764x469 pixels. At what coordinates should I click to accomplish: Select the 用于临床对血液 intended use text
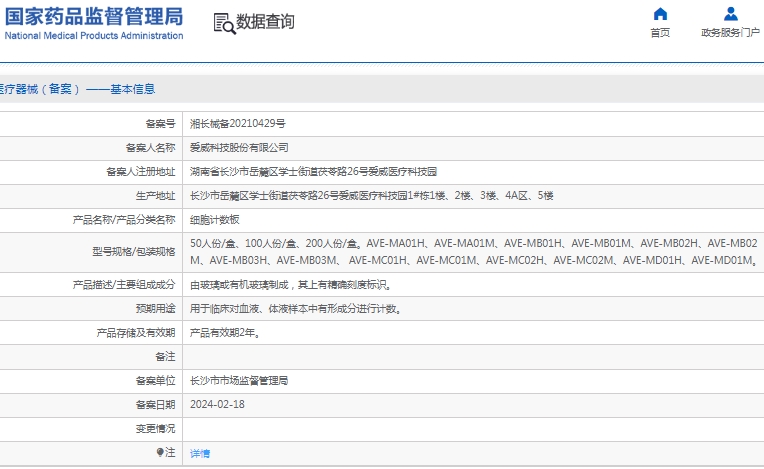tap(296, 309)
